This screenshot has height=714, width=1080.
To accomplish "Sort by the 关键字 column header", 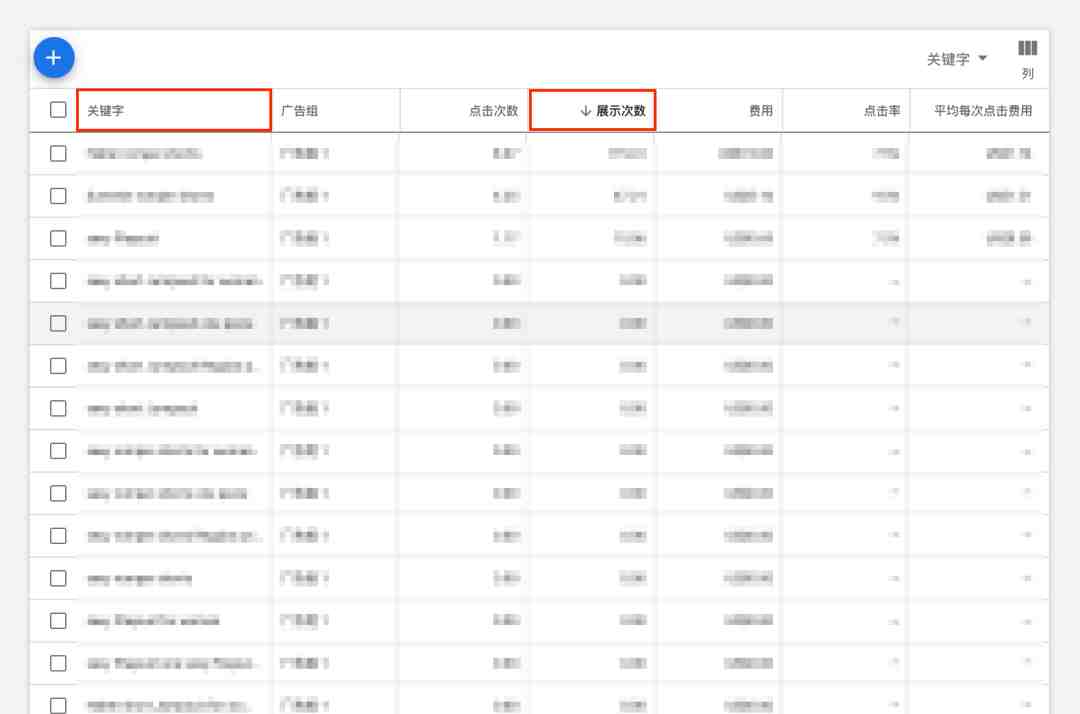I will [x=105, y=111].
